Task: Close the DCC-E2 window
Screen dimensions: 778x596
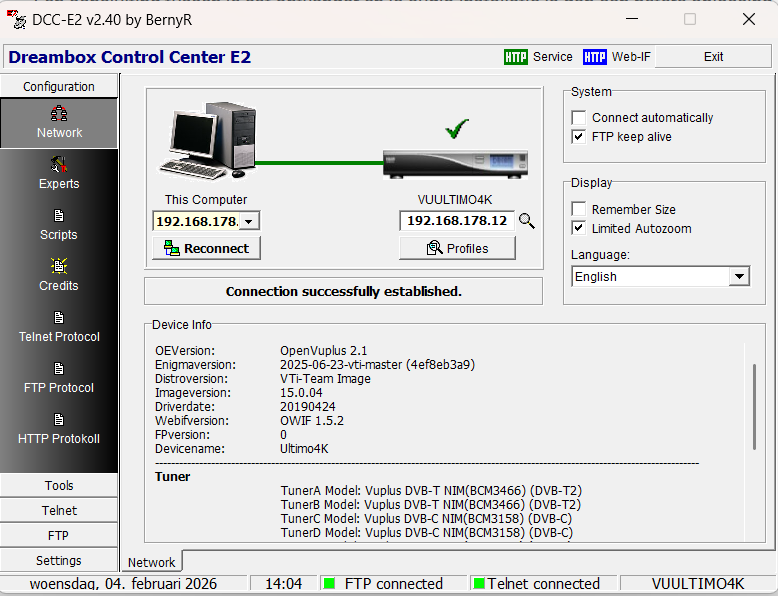Action: tap(749, 19)
